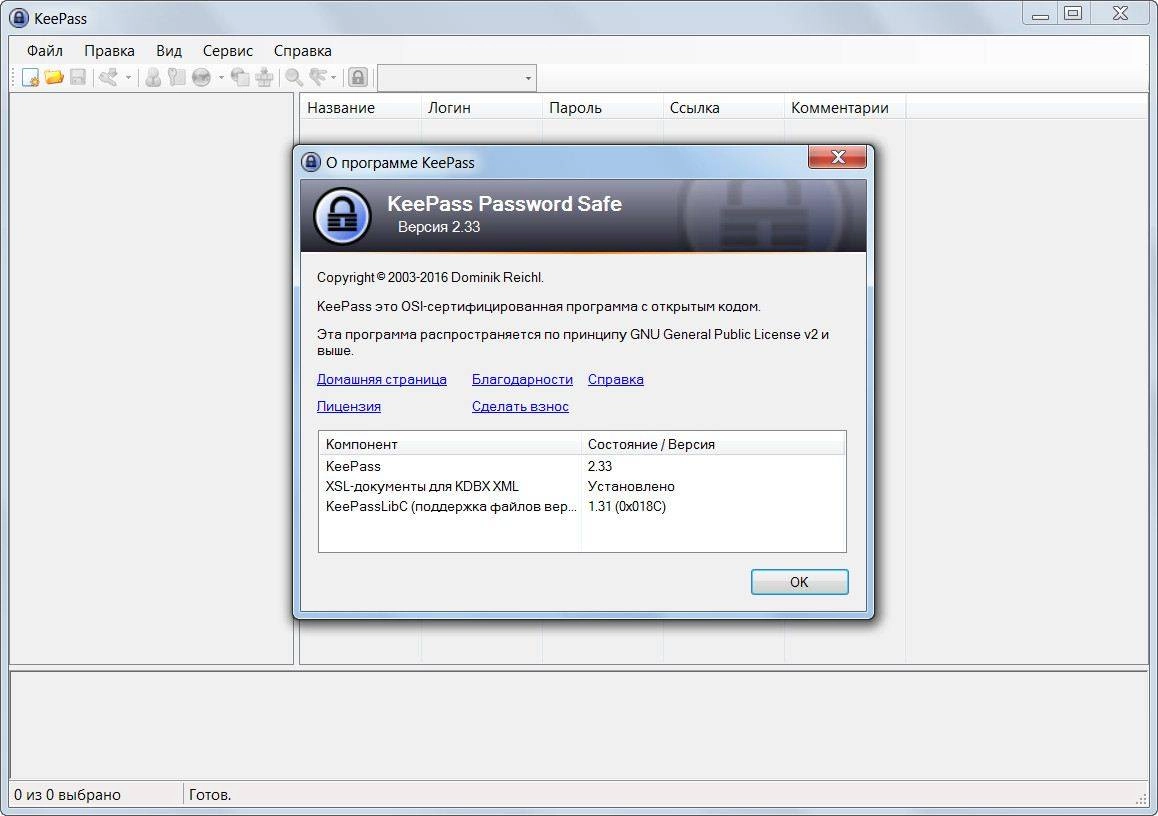
Task: Open the Благодарности link
Action: click(522, 380)
